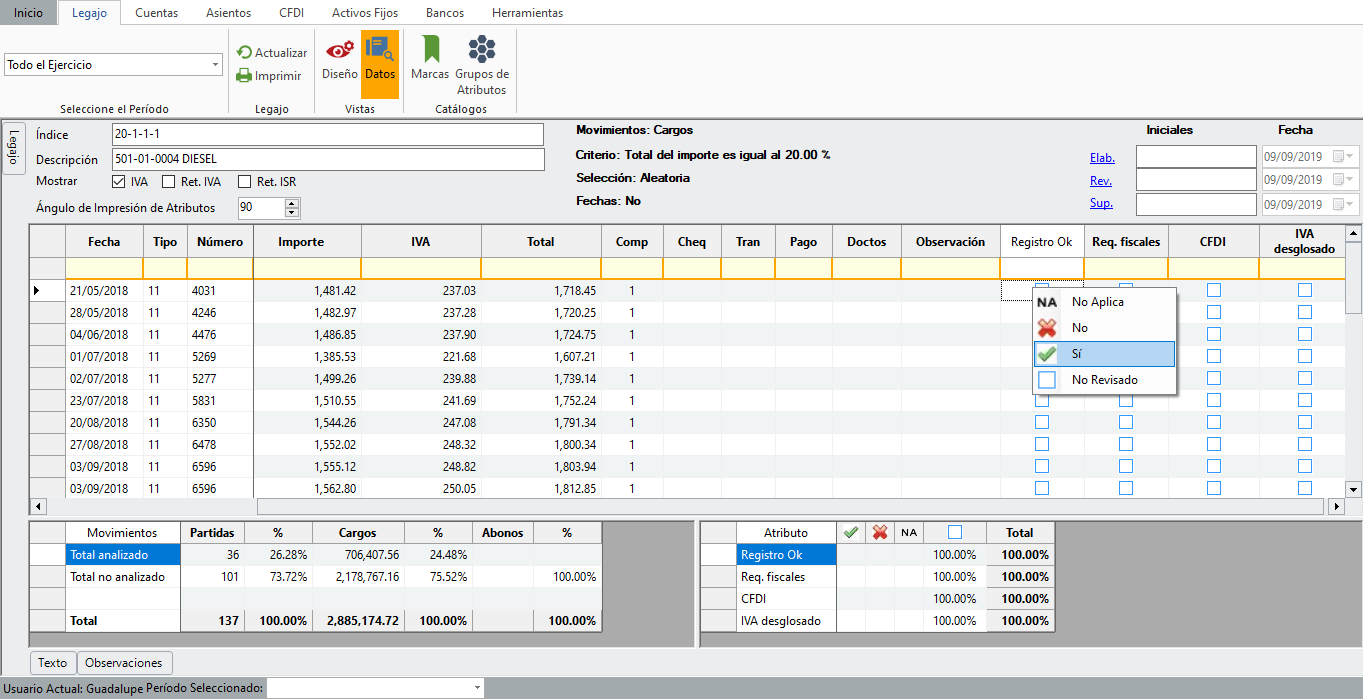The height and width of the screenshot is (699, 1363).
Task: Increase the Ángulo de Impresión value
Action: (x=292, y=203)
